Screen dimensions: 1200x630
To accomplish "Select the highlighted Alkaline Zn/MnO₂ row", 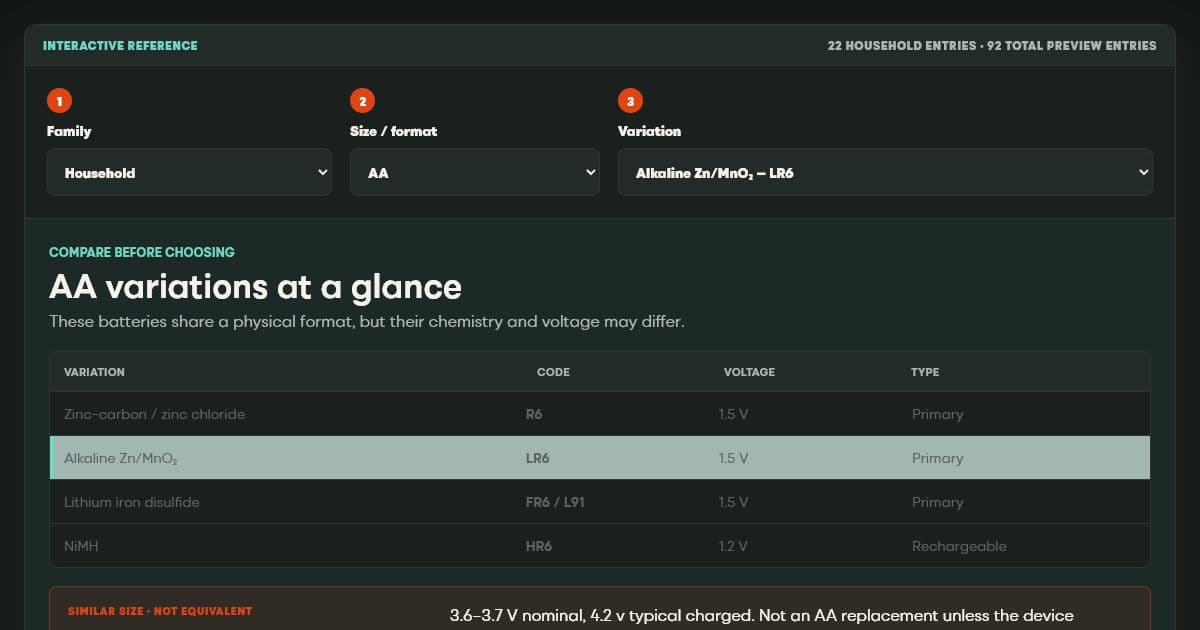I will [x=600, y=458].
